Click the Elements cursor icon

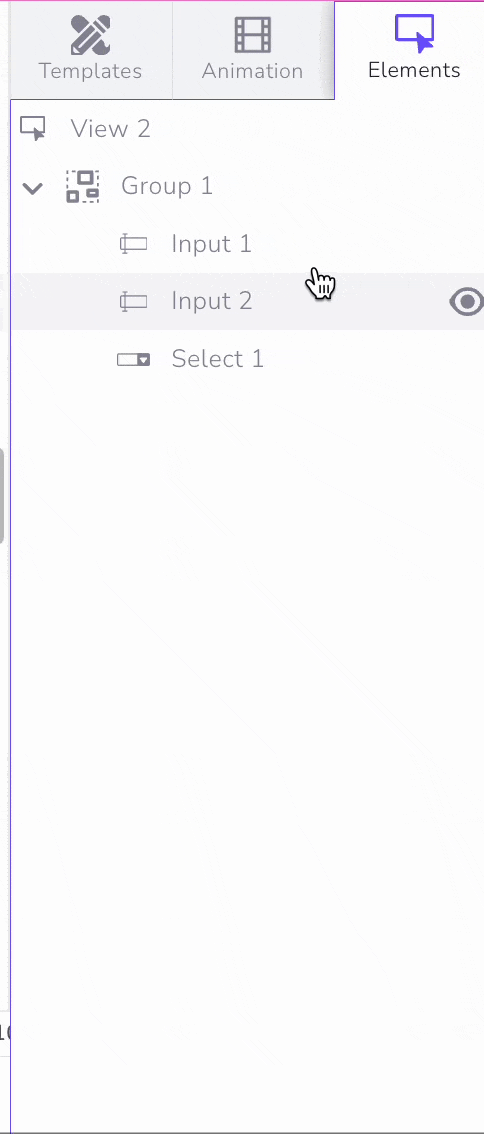[415, 33]
